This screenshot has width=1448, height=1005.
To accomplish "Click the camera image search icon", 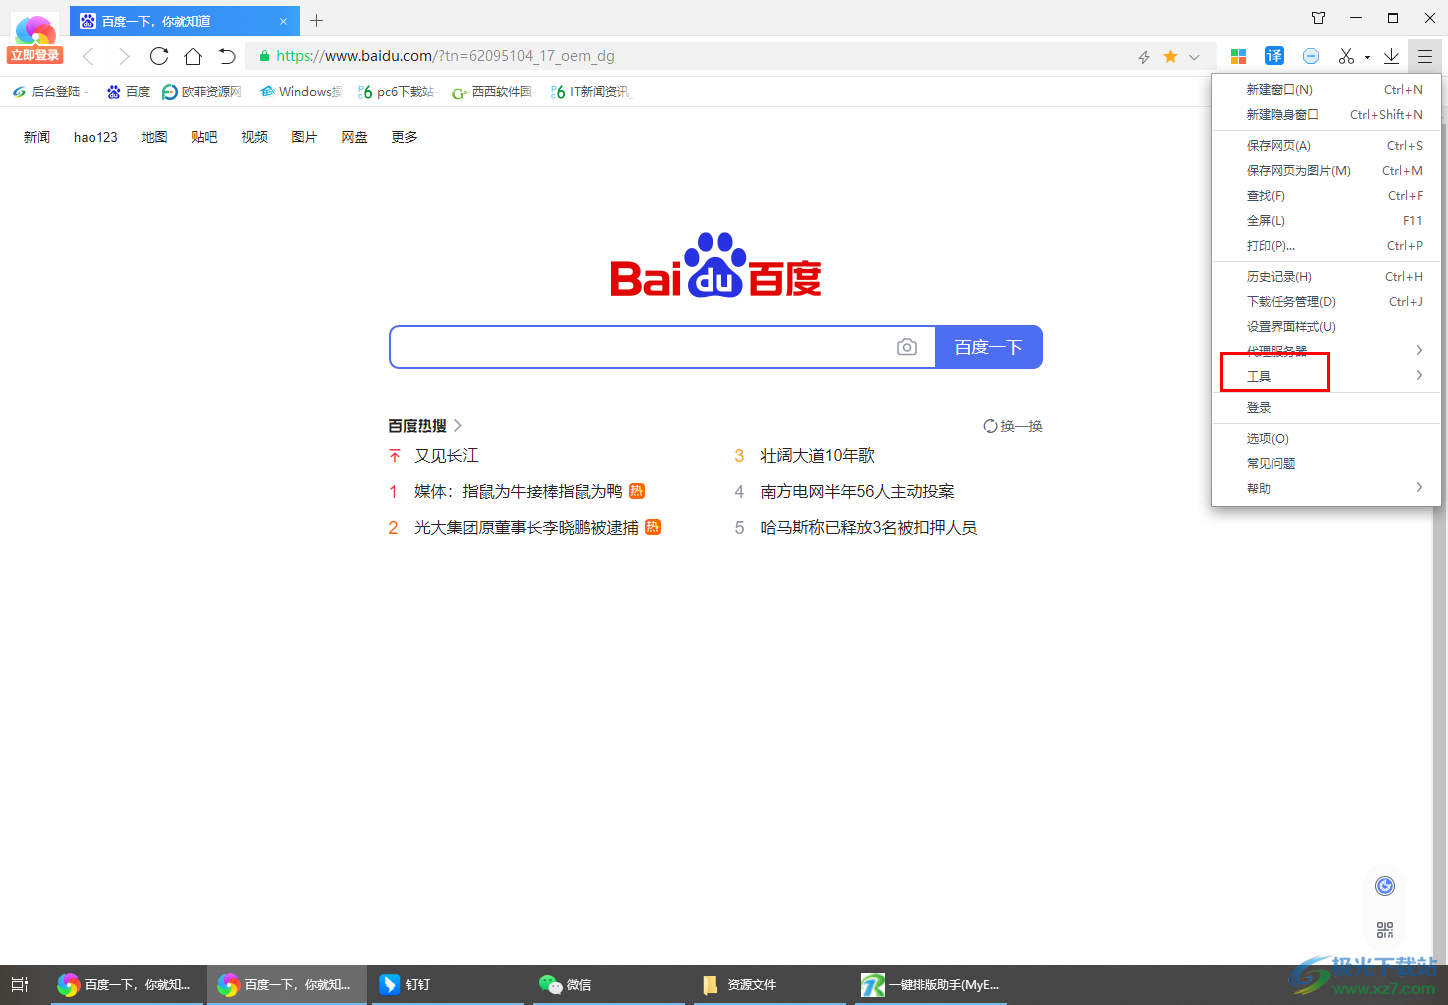I will pos(907,347).
